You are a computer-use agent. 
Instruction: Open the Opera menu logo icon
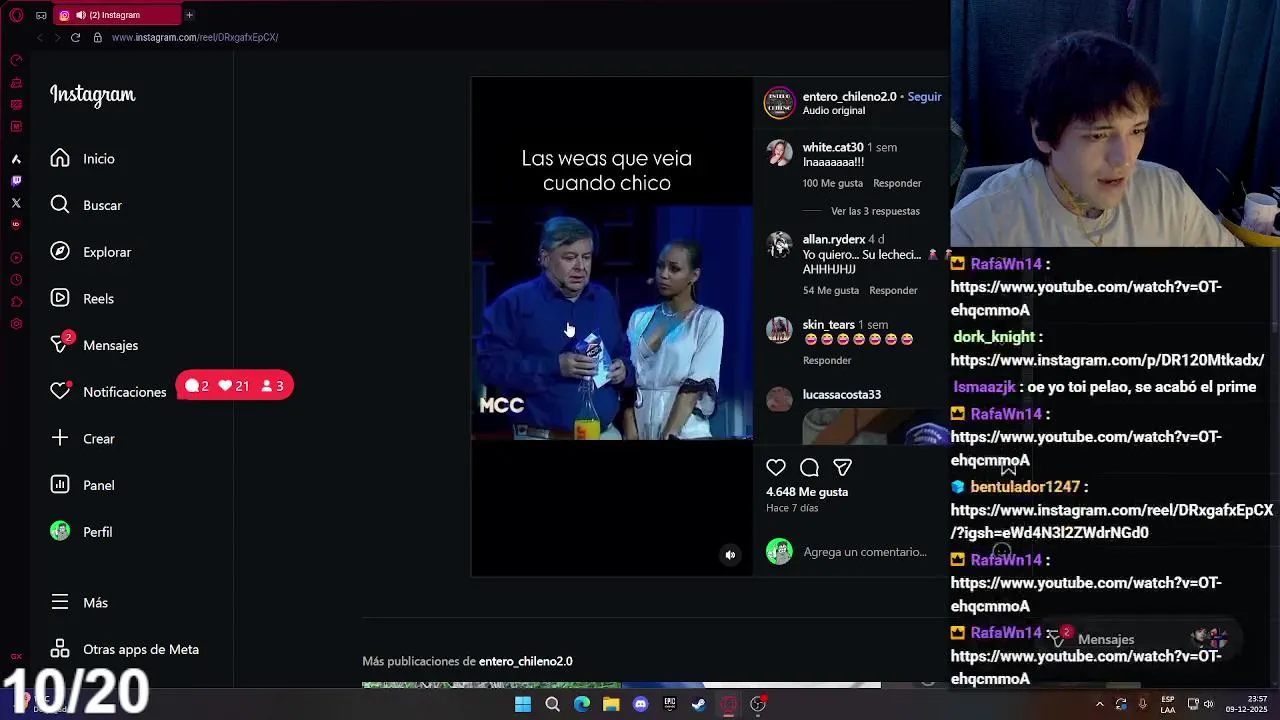click(16, 15)
